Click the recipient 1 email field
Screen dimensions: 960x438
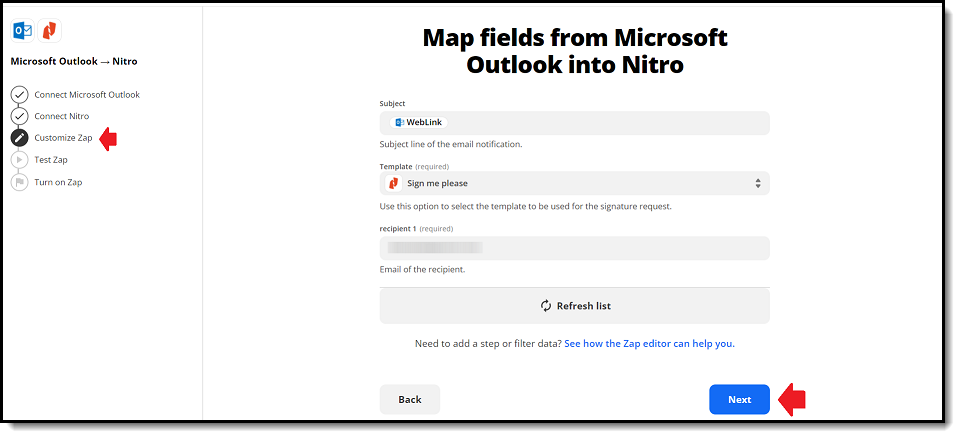click(574, 248)
